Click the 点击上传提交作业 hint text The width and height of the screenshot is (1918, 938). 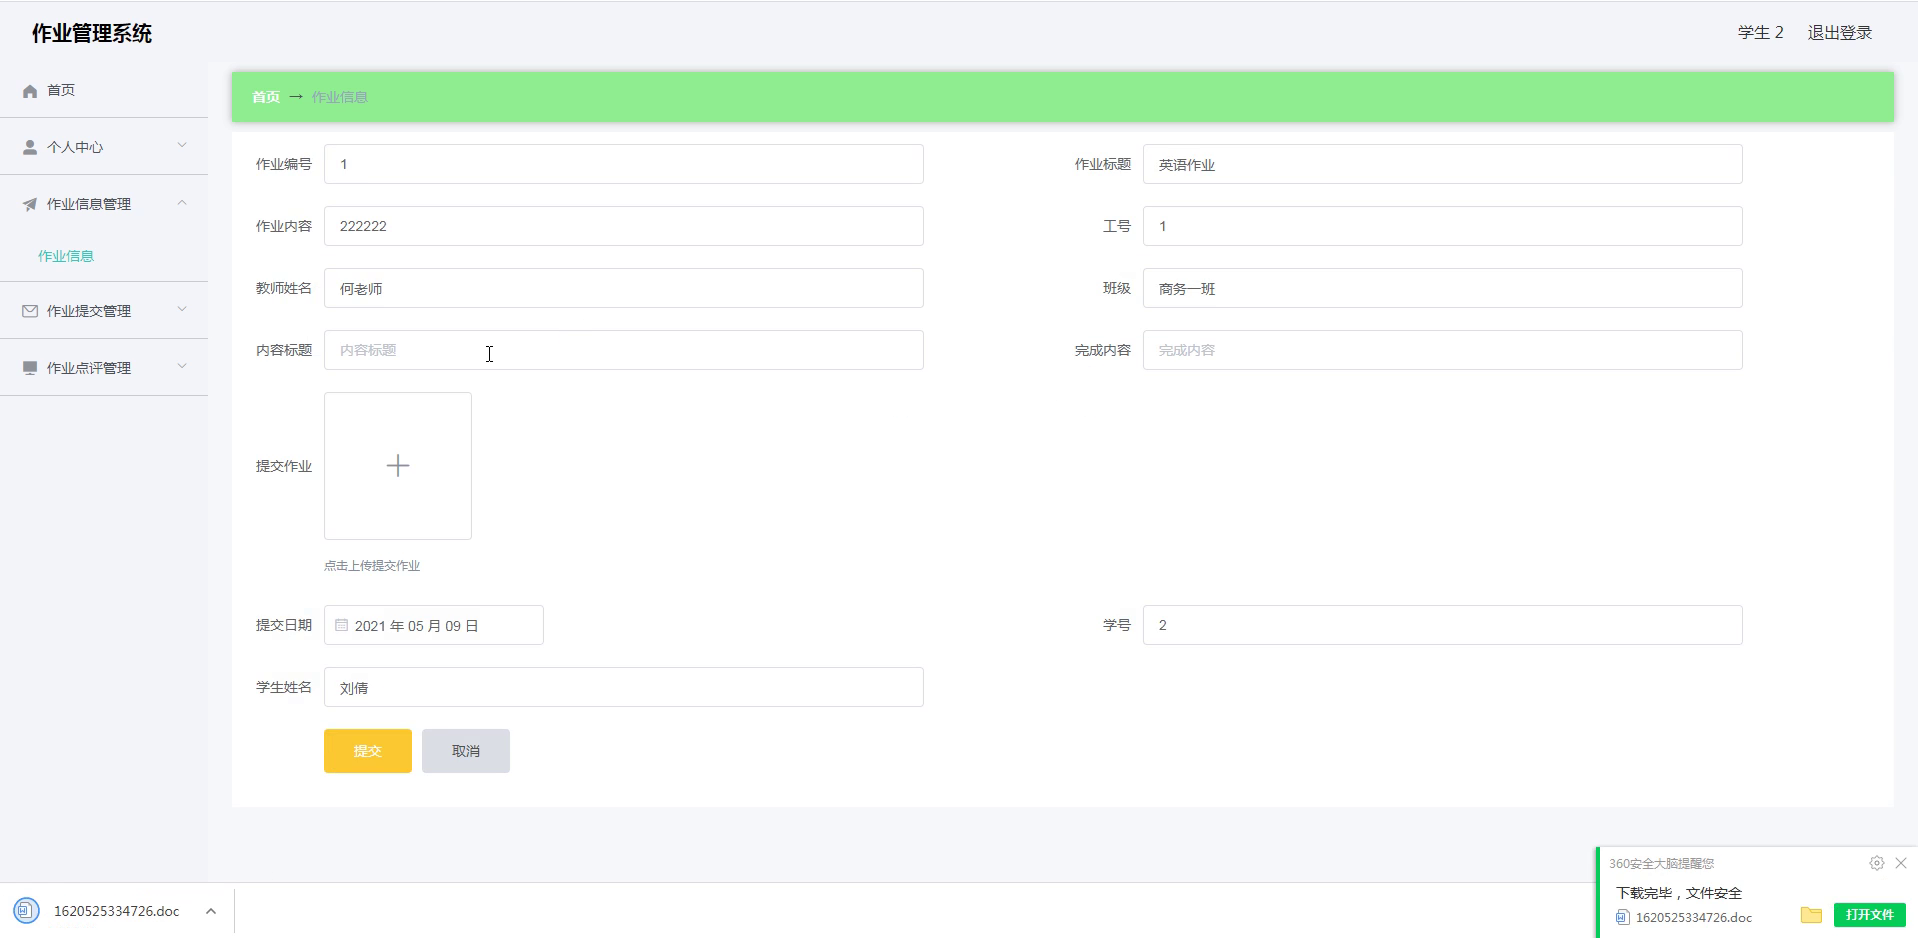(x=372, y=566)
